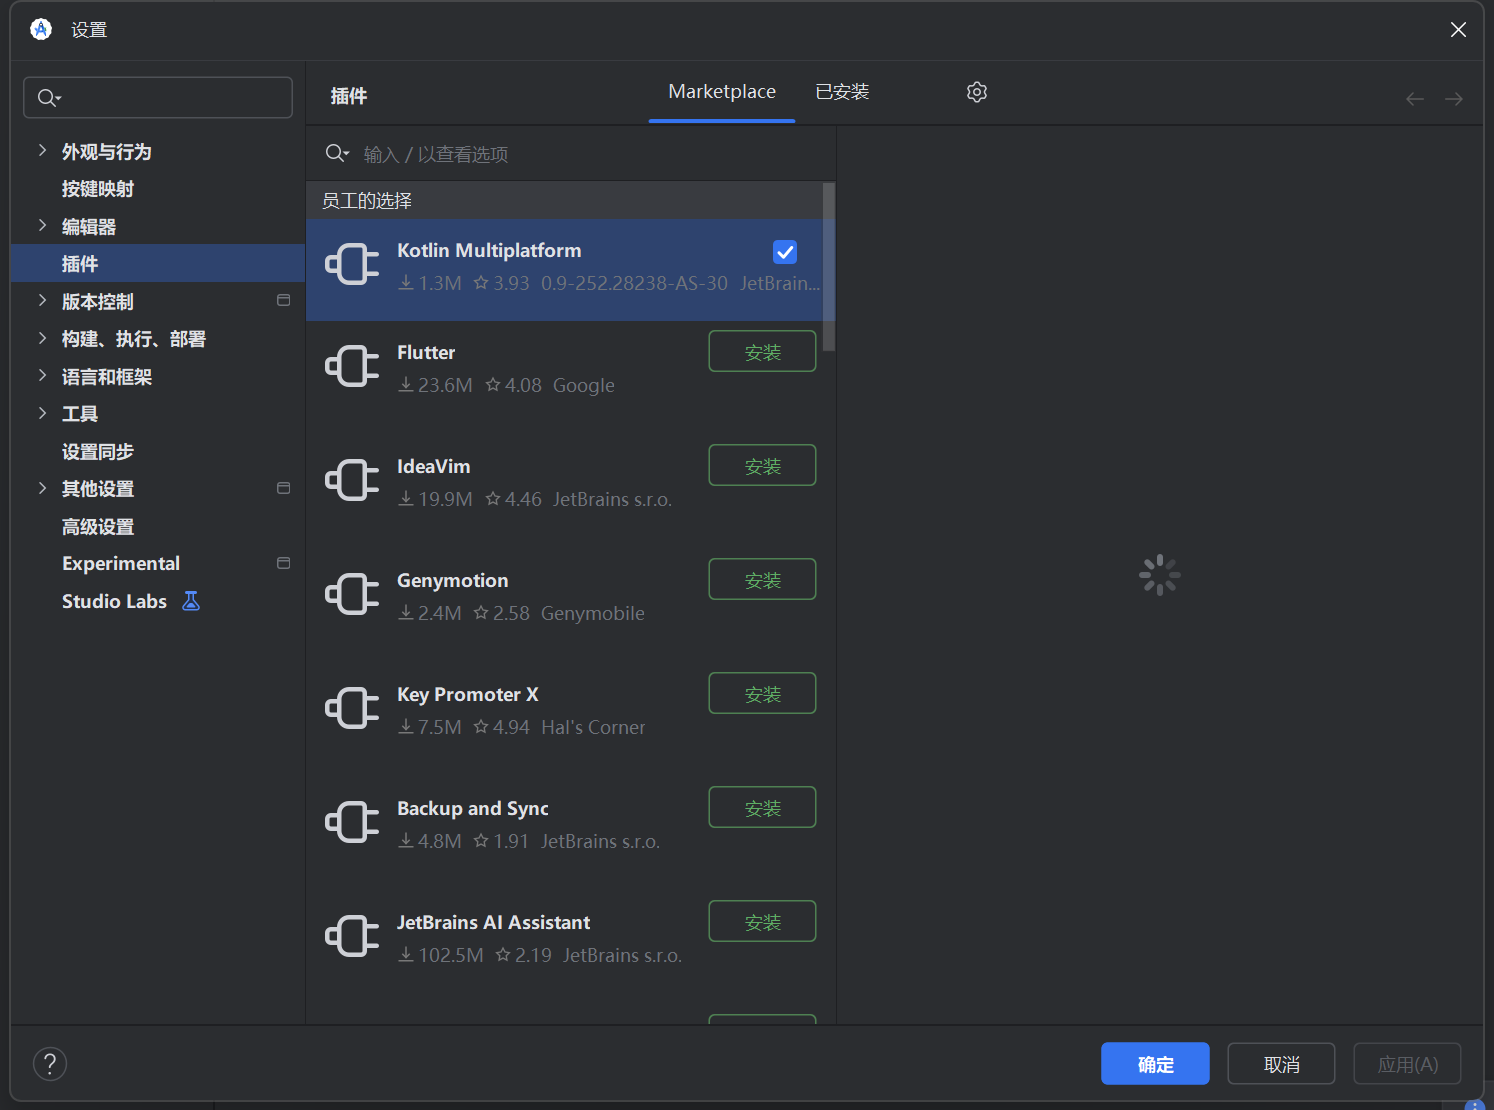The image size is (1494, 1110).
Task: Install the Flutter plugin
Action: (763, 351)
